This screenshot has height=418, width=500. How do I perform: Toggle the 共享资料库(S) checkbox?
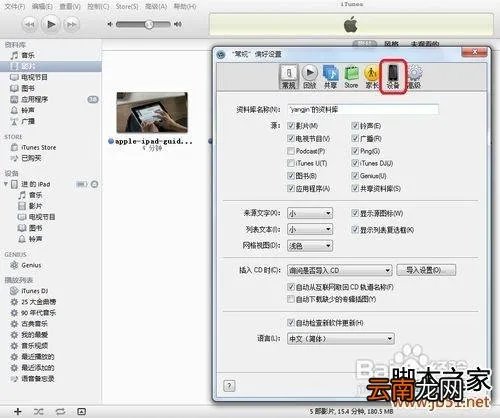355,189
